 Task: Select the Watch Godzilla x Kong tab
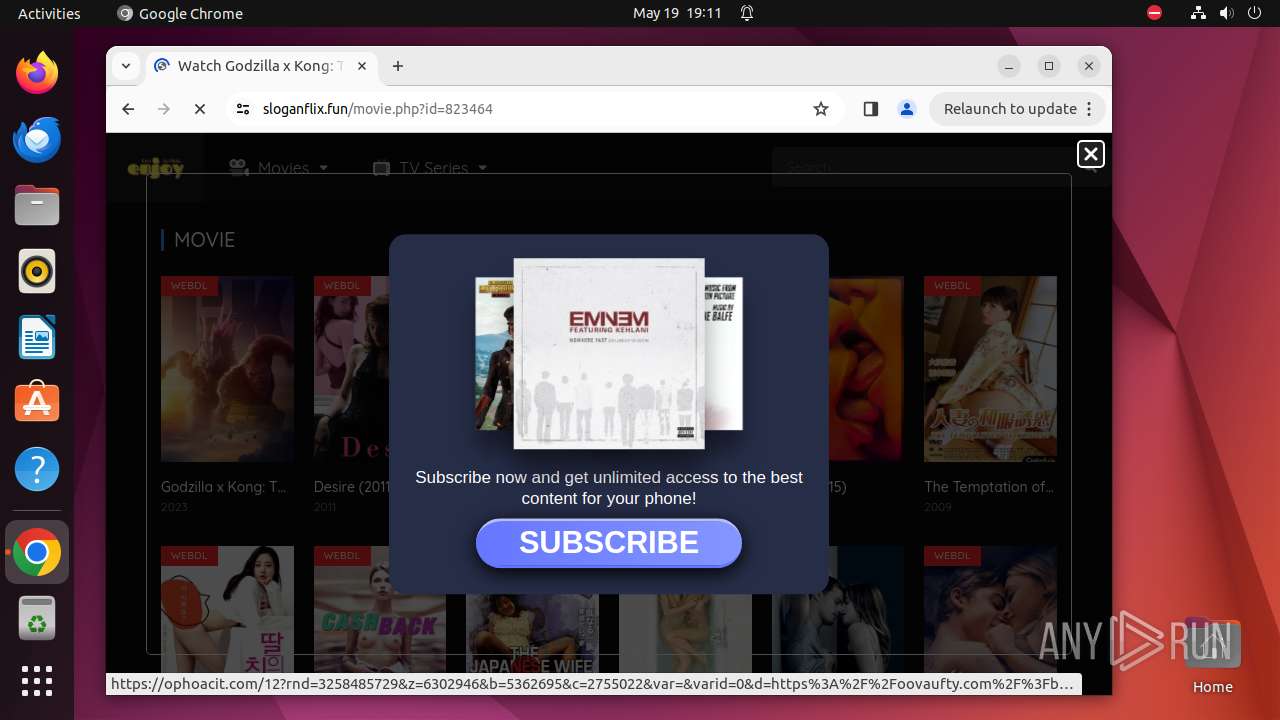[x=261, y=66]
